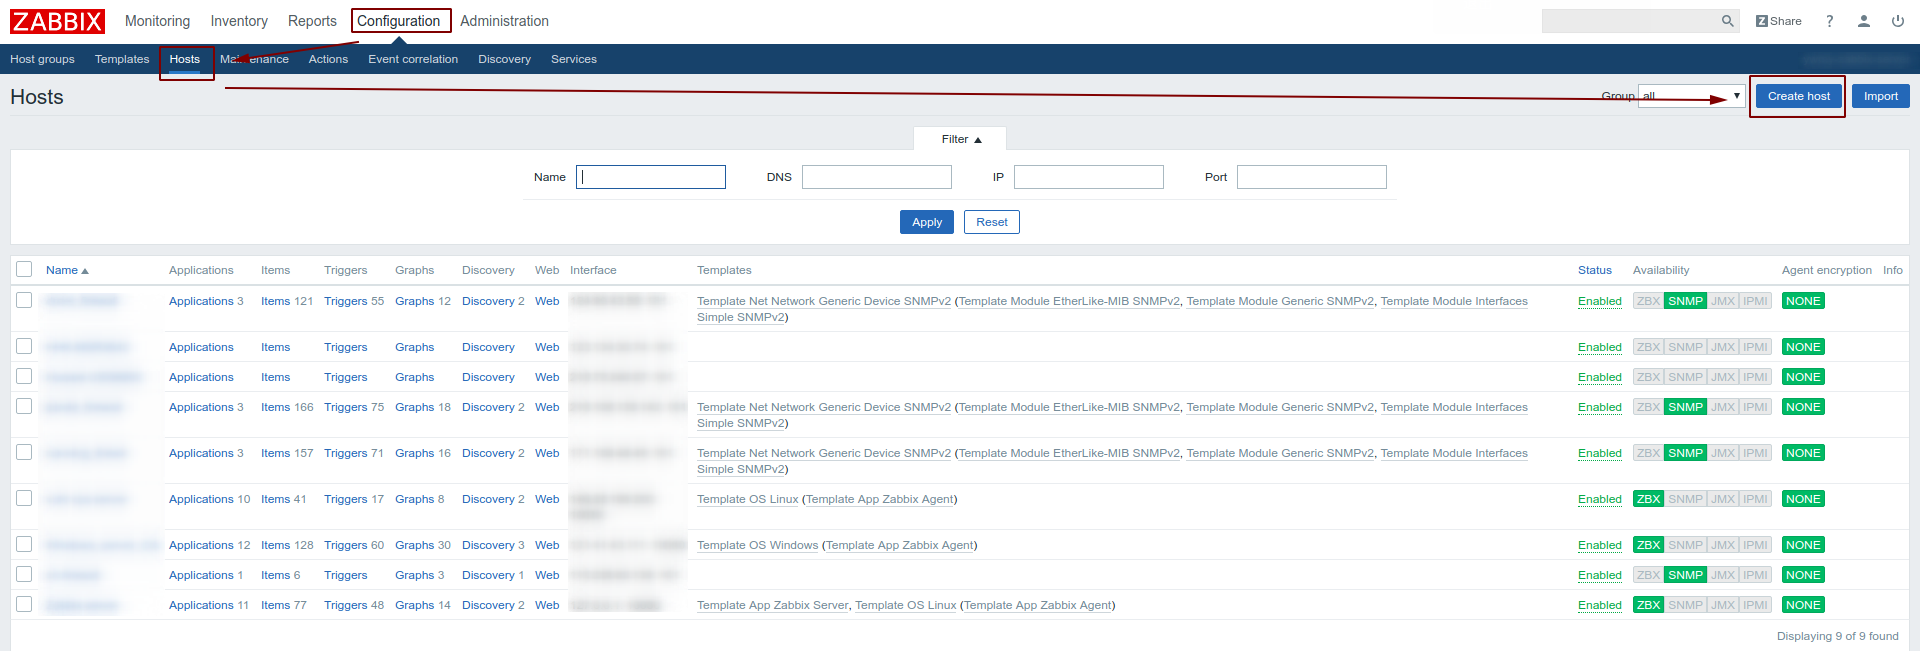The image size is (1920, 651).
Task: Click the ZBX availability badge for Template OS Windows row
Action: tap(1648, 545)
